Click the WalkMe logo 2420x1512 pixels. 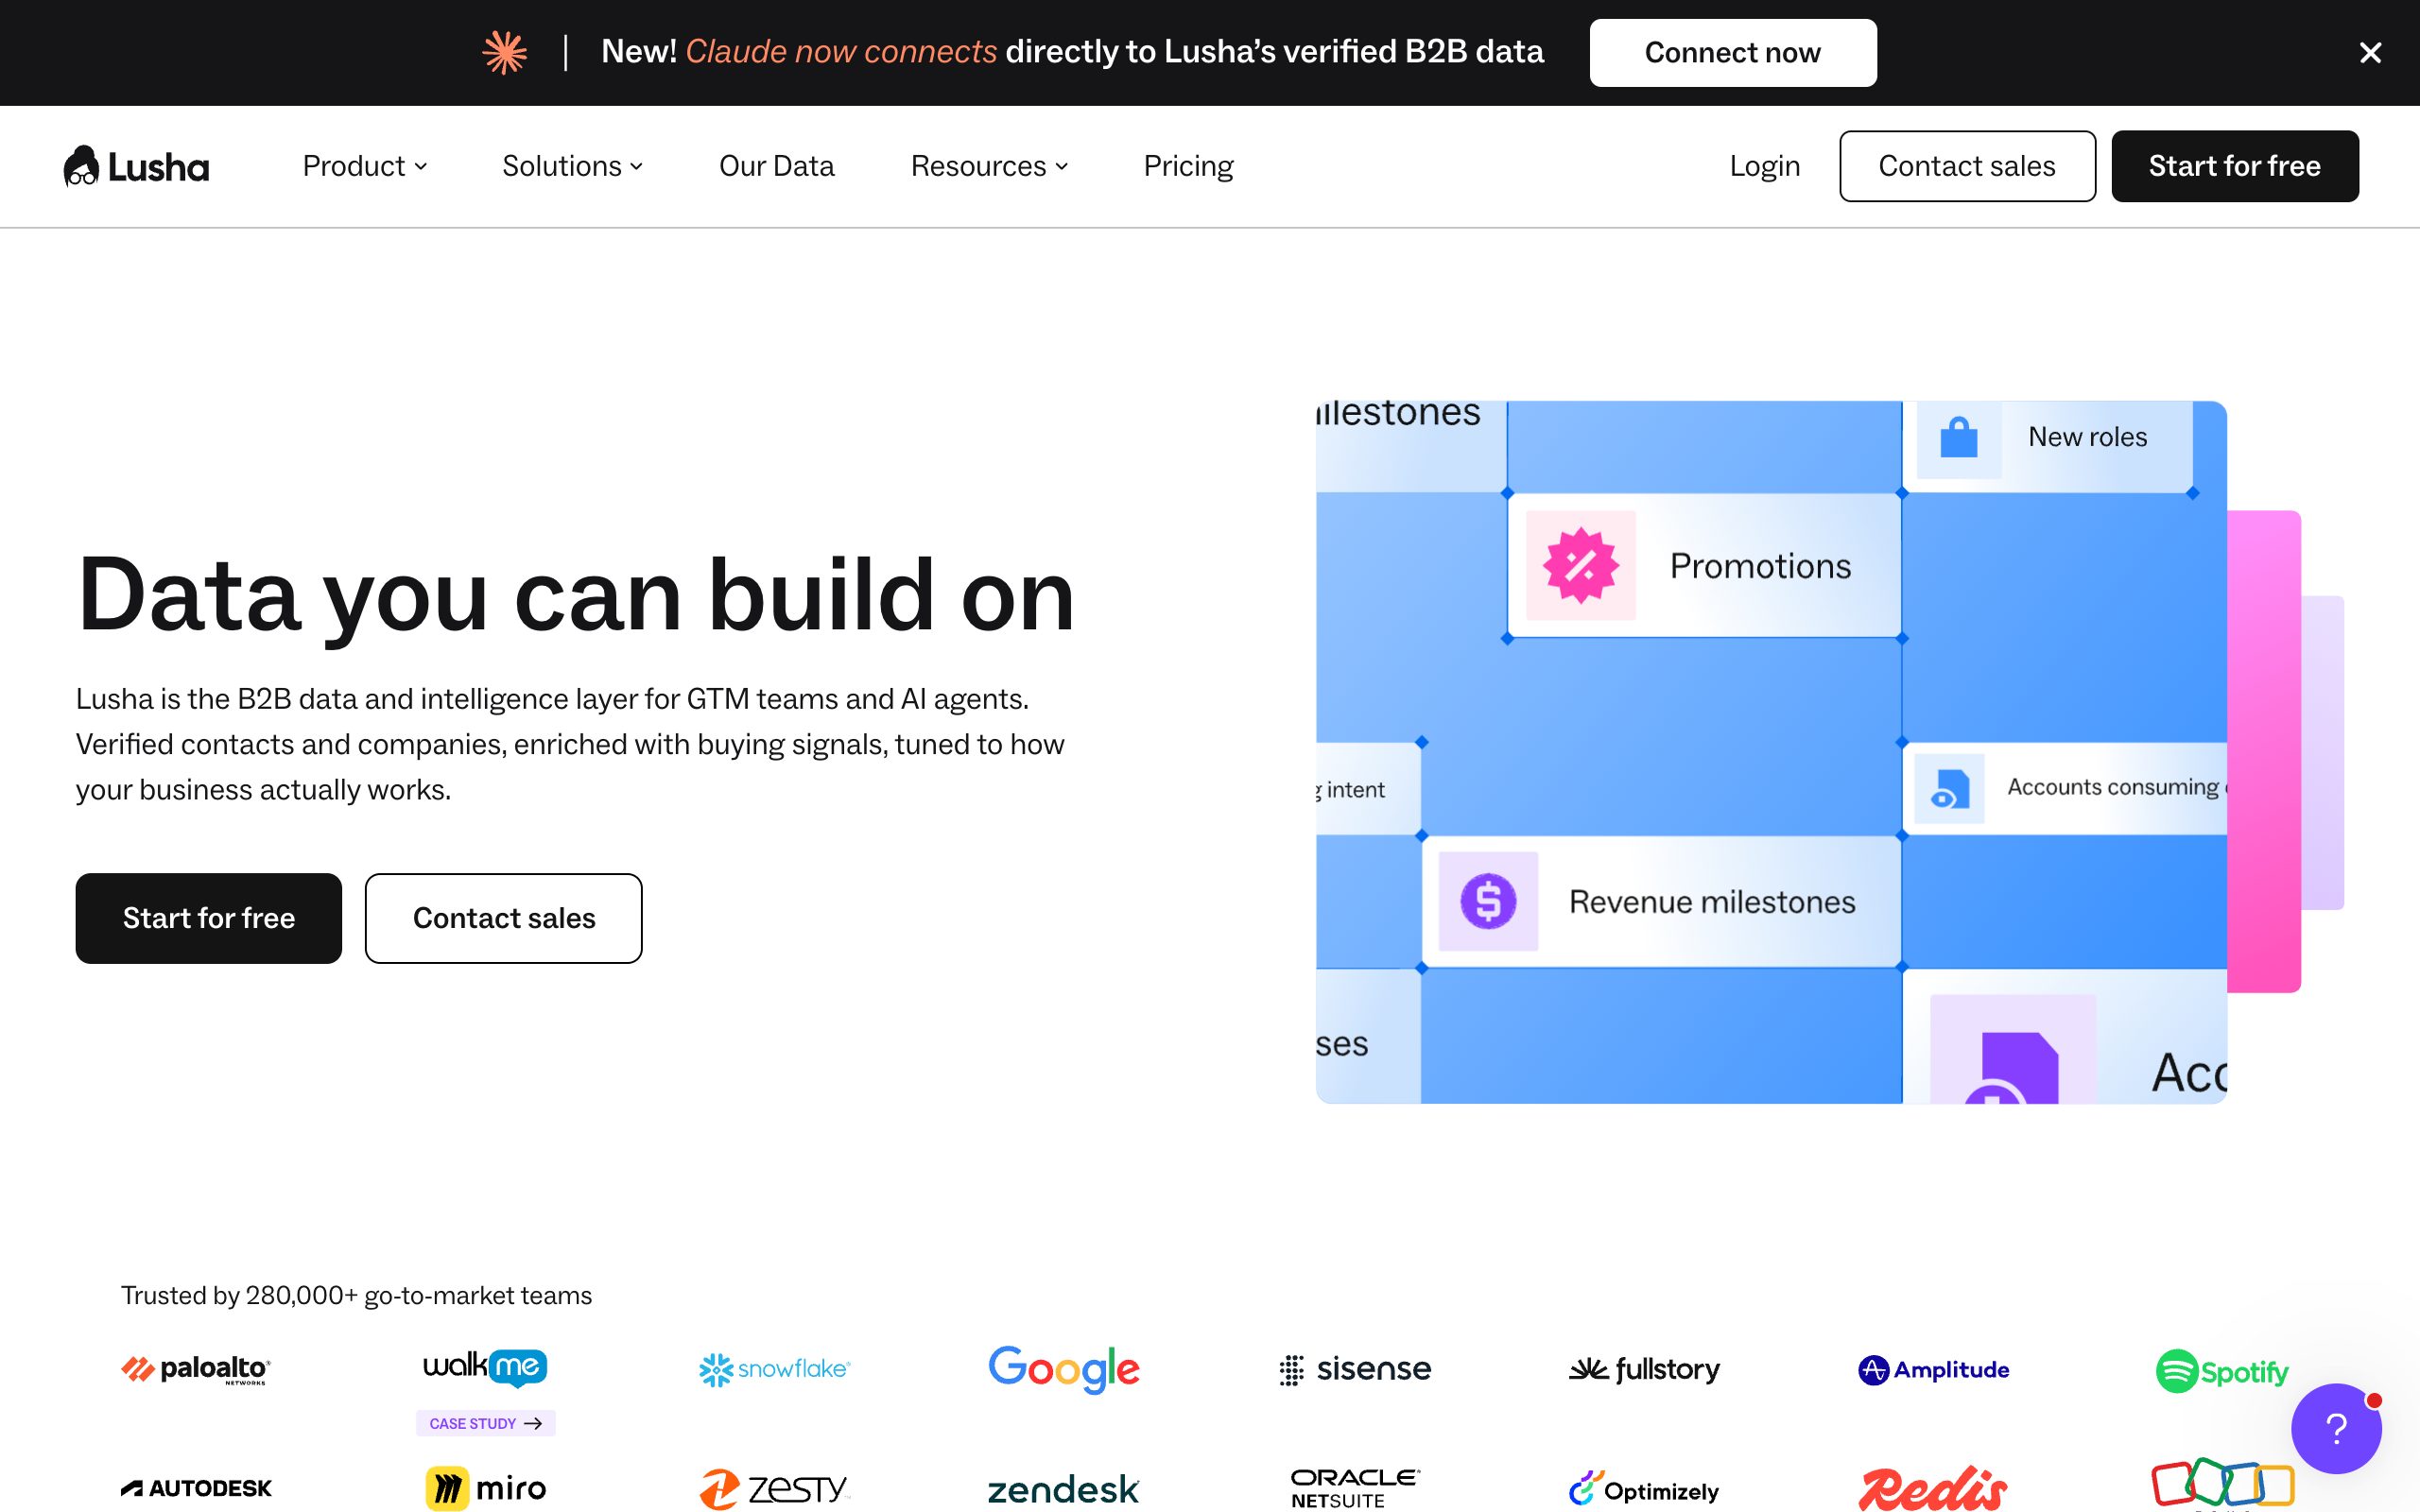[485, 1367]
